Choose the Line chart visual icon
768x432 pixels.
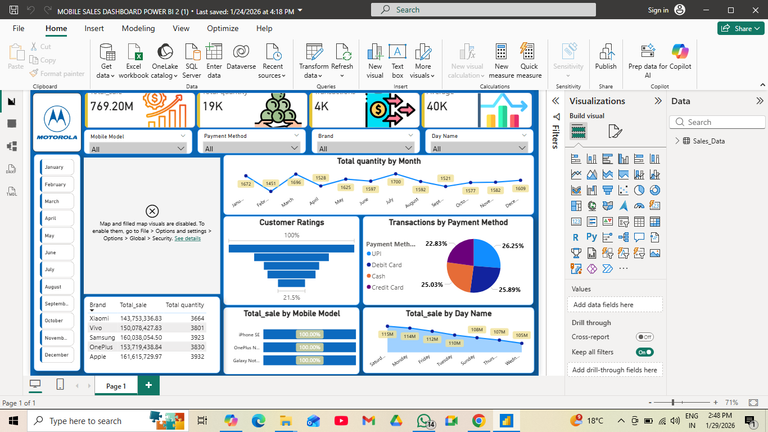[576, 174]
